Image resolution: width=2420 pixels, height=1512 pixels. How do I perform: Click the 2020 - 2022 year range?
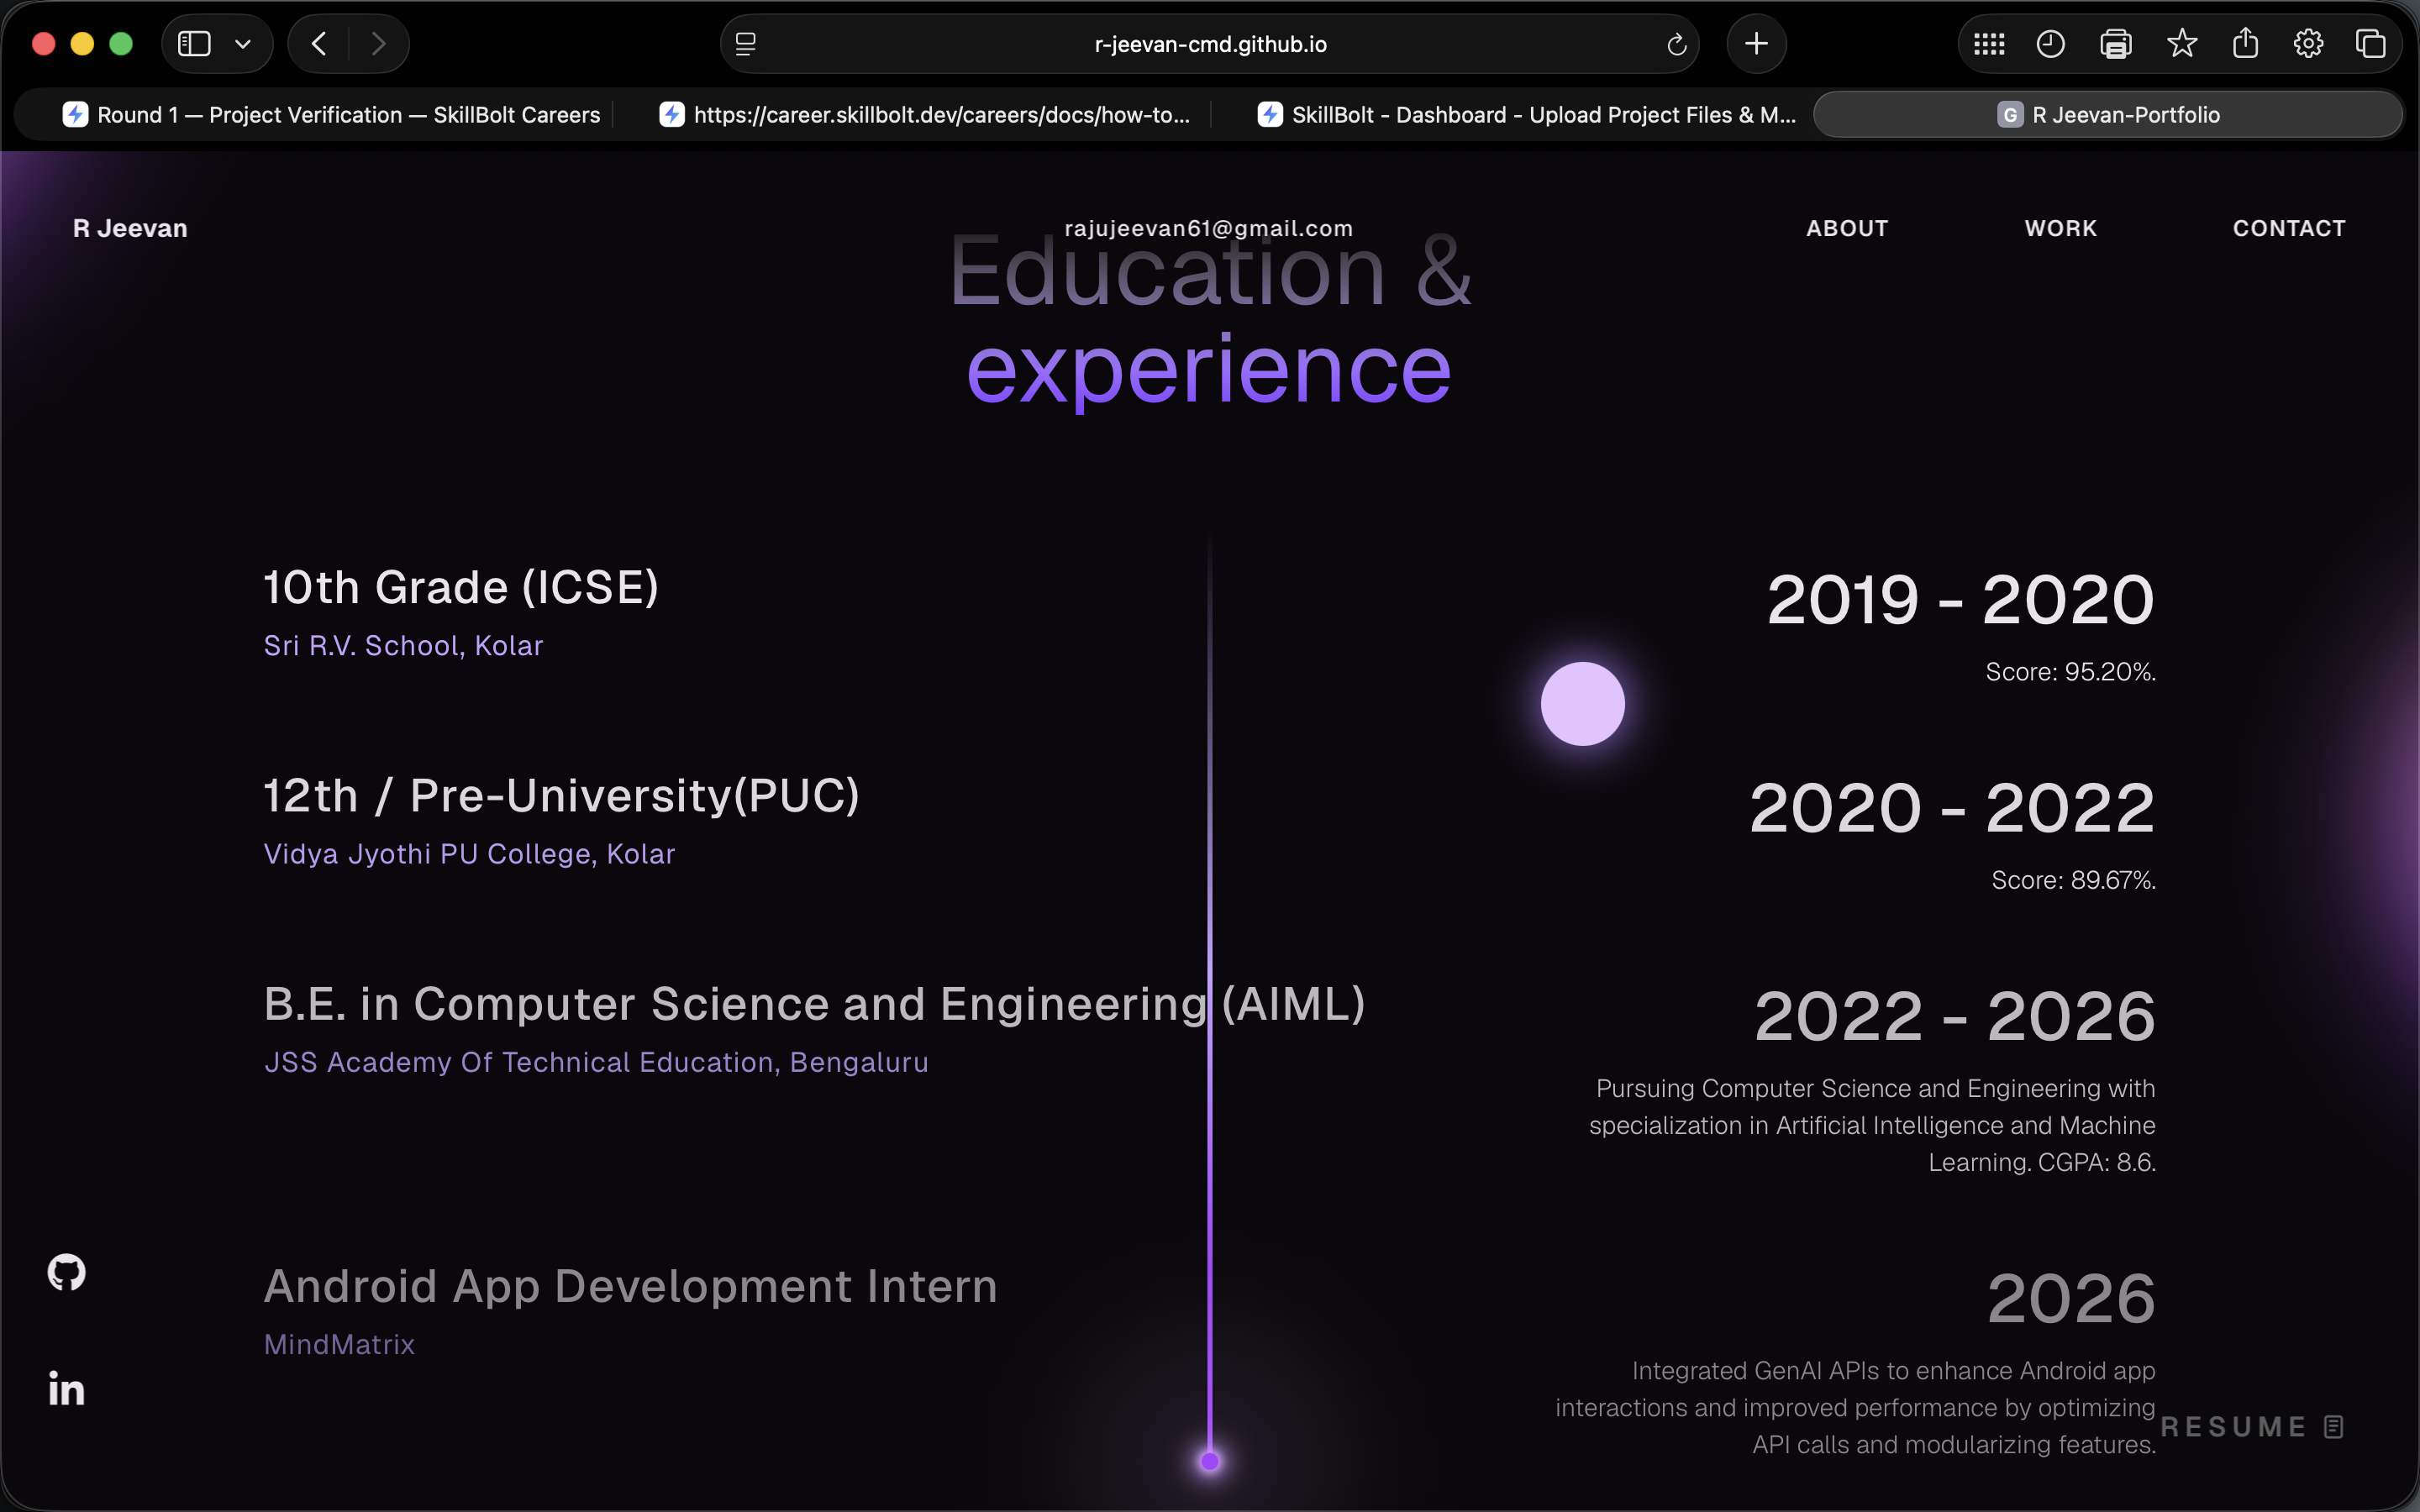click(x=1952, y=807)
